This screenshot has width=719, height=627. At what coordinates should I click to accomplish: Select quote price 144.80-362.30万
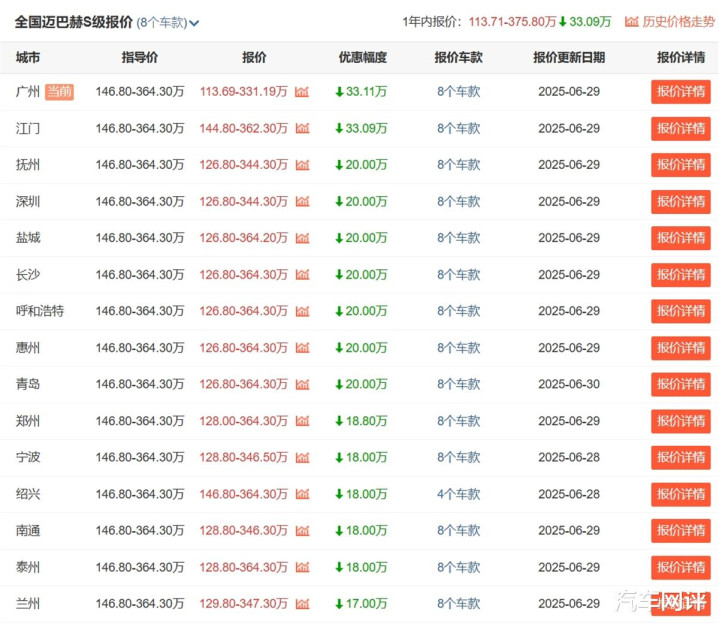coord(243,128)
